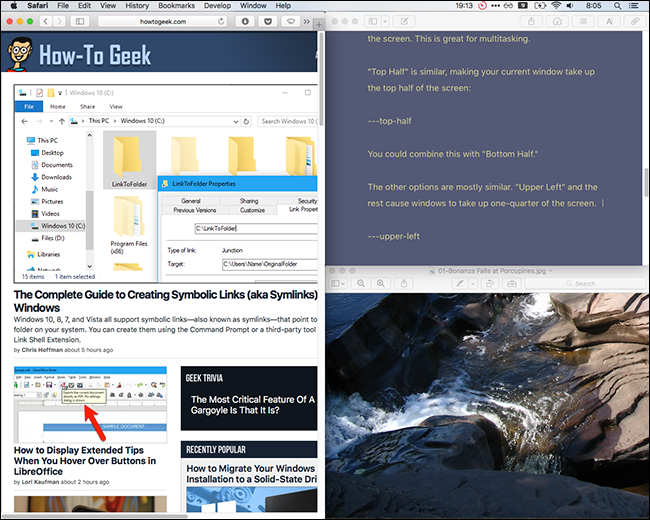Viewport: 650px width, 520px height.
Task: Go back in Safari with the back arrow
Action: (46, 21)
